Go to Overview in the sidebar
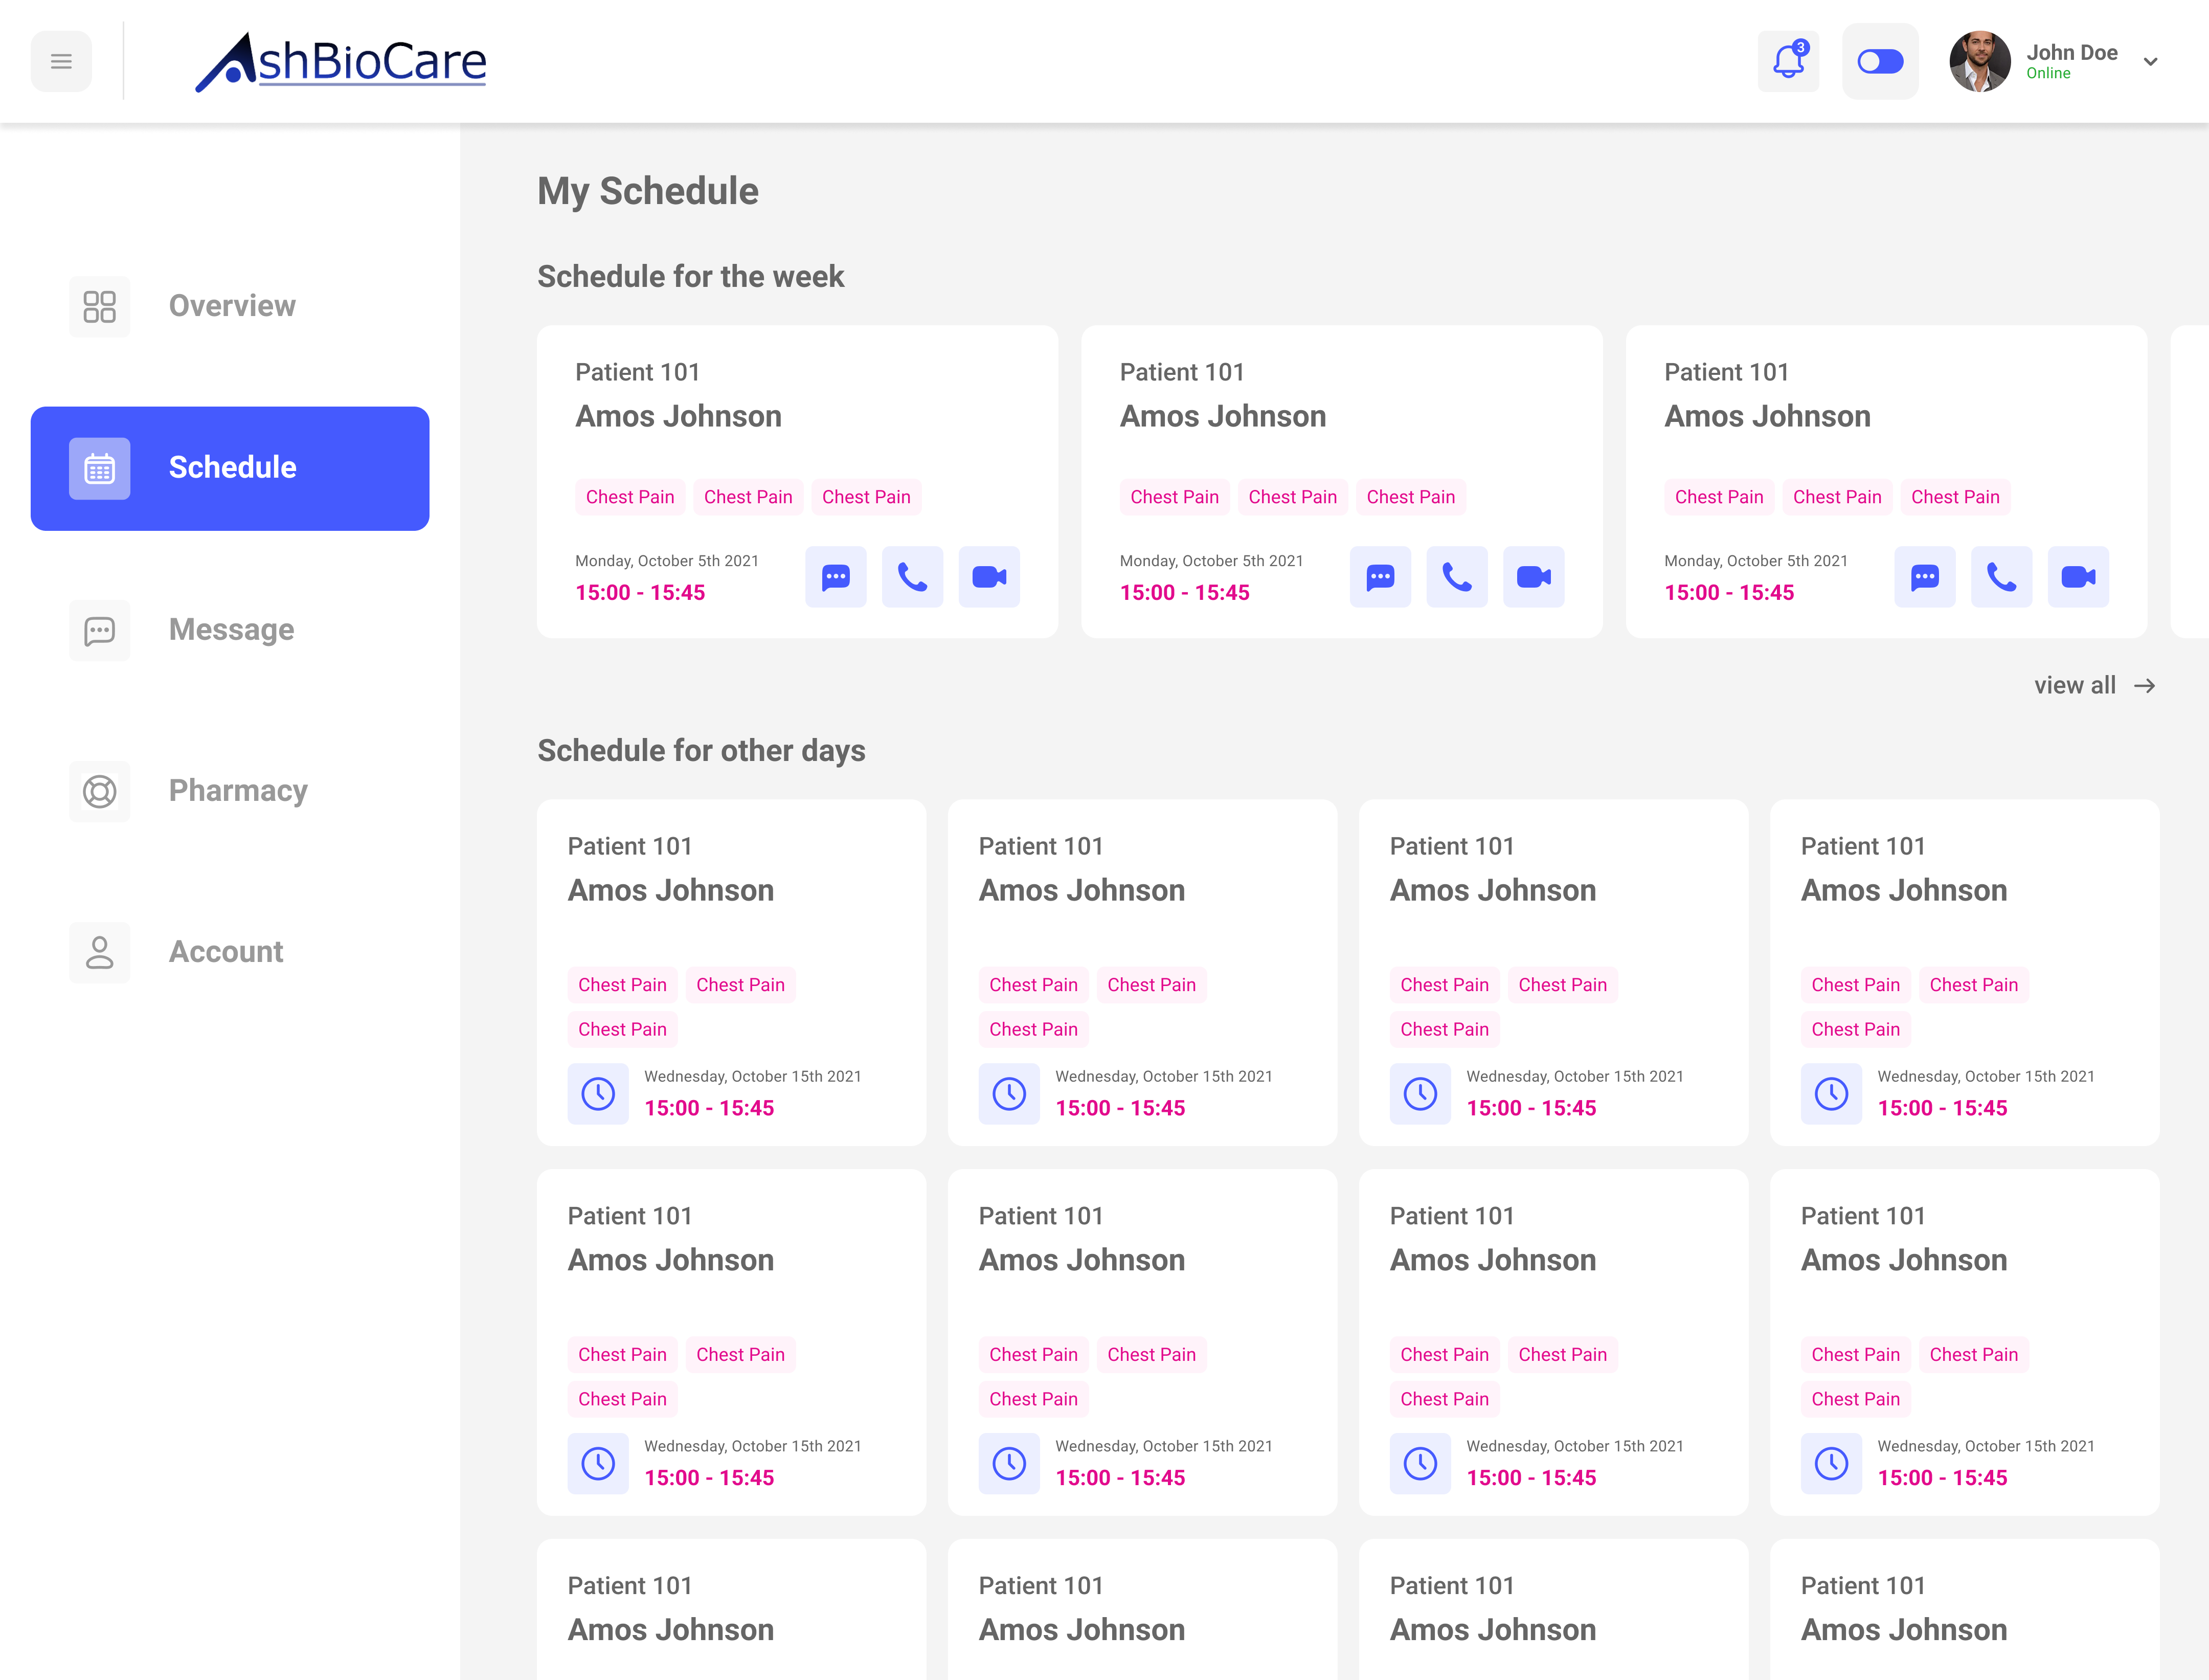The image size is (2209, 1680). pyautogui.click(x=230, y=306)
